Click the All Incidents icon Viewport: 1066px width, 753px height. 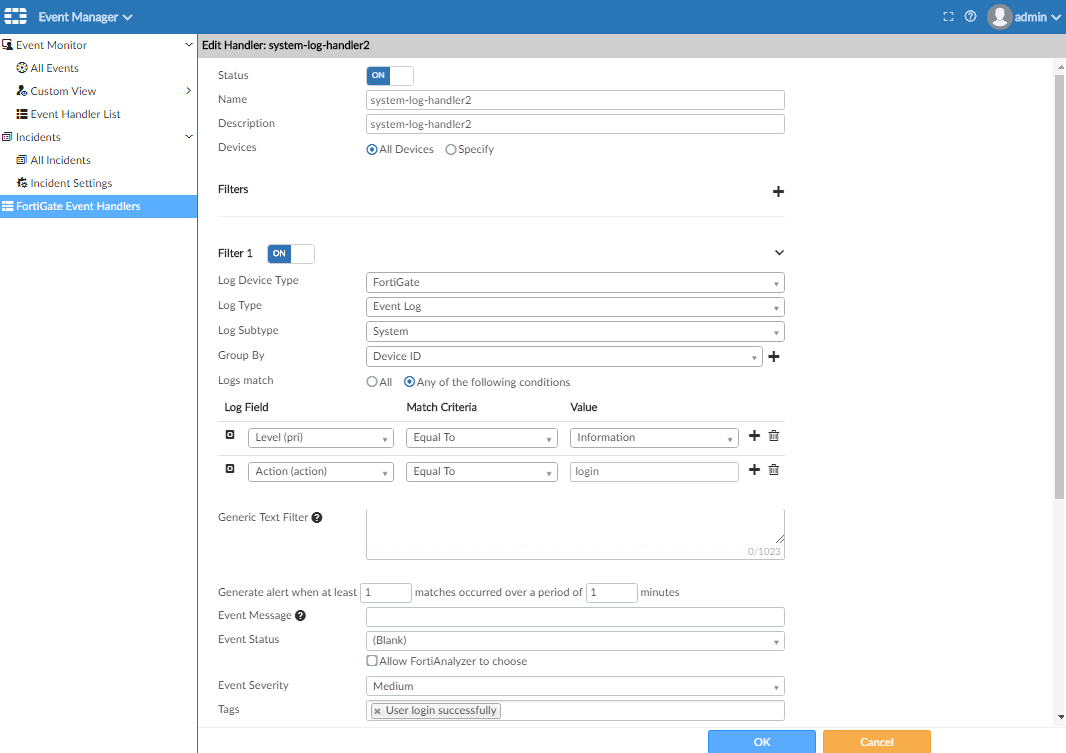click(22, 160)
